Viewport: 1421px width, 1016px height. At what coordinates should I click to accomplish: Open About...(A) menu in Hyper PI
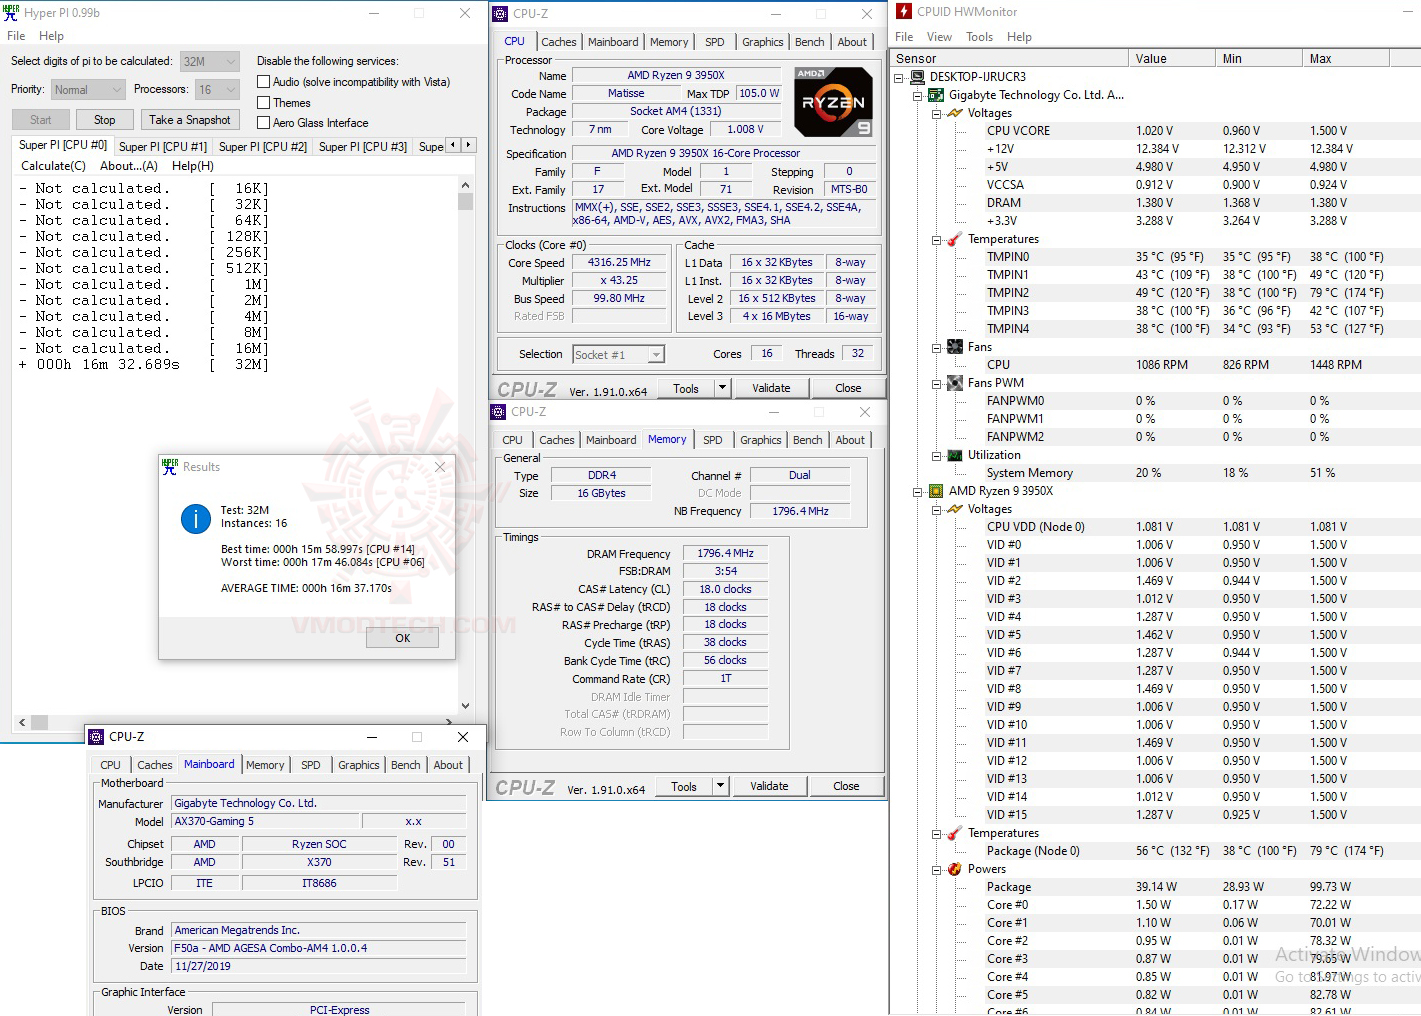click(129, 166)
